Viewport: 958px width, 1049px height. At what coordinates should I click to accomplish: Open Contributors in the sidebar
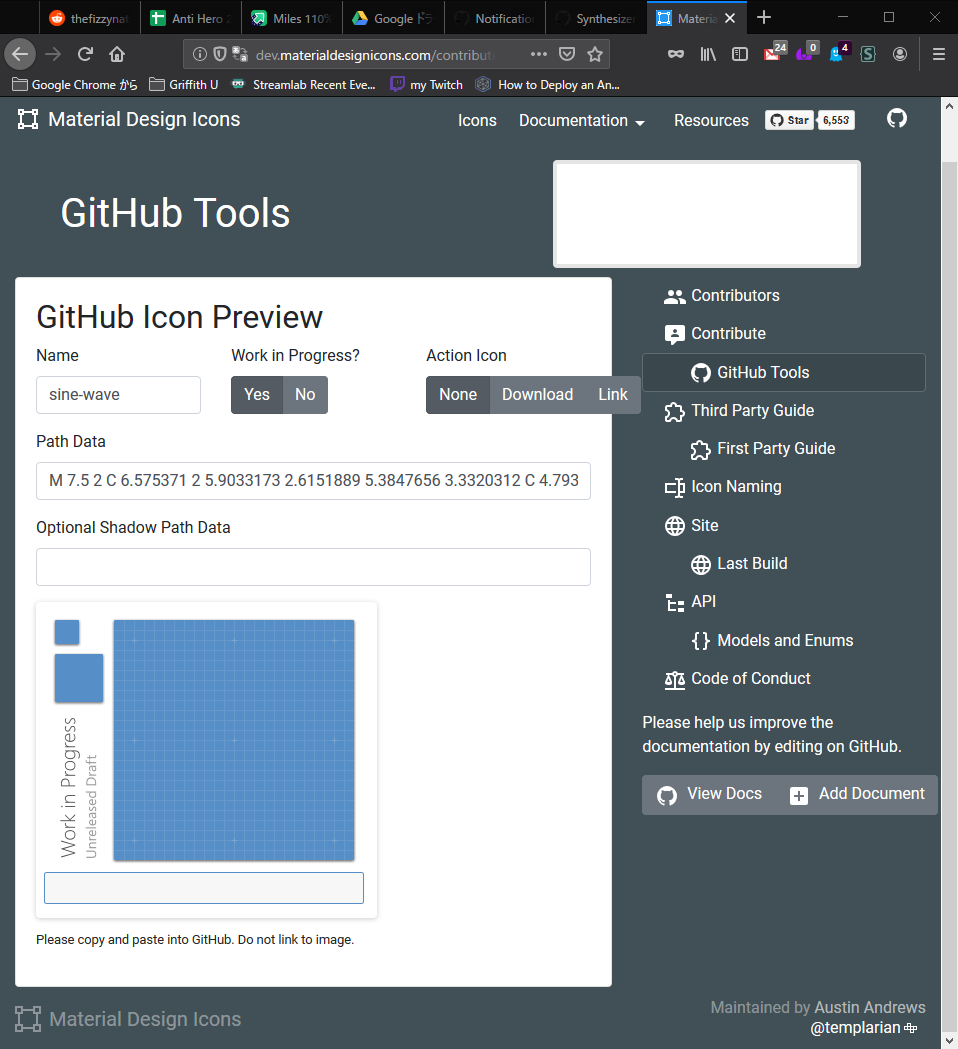[735, 296]
